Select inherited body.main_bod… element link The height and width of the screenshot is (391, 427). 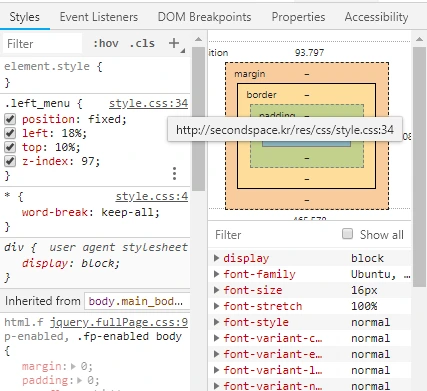pyautogui.click(x=136, y=301)
